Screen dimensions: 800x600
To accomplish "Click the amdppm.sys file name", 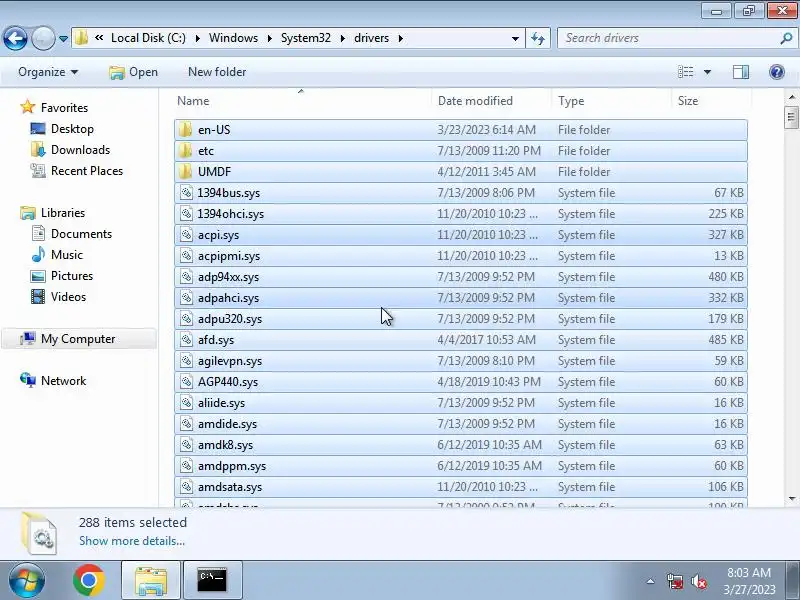I will (x=232, y=466).
